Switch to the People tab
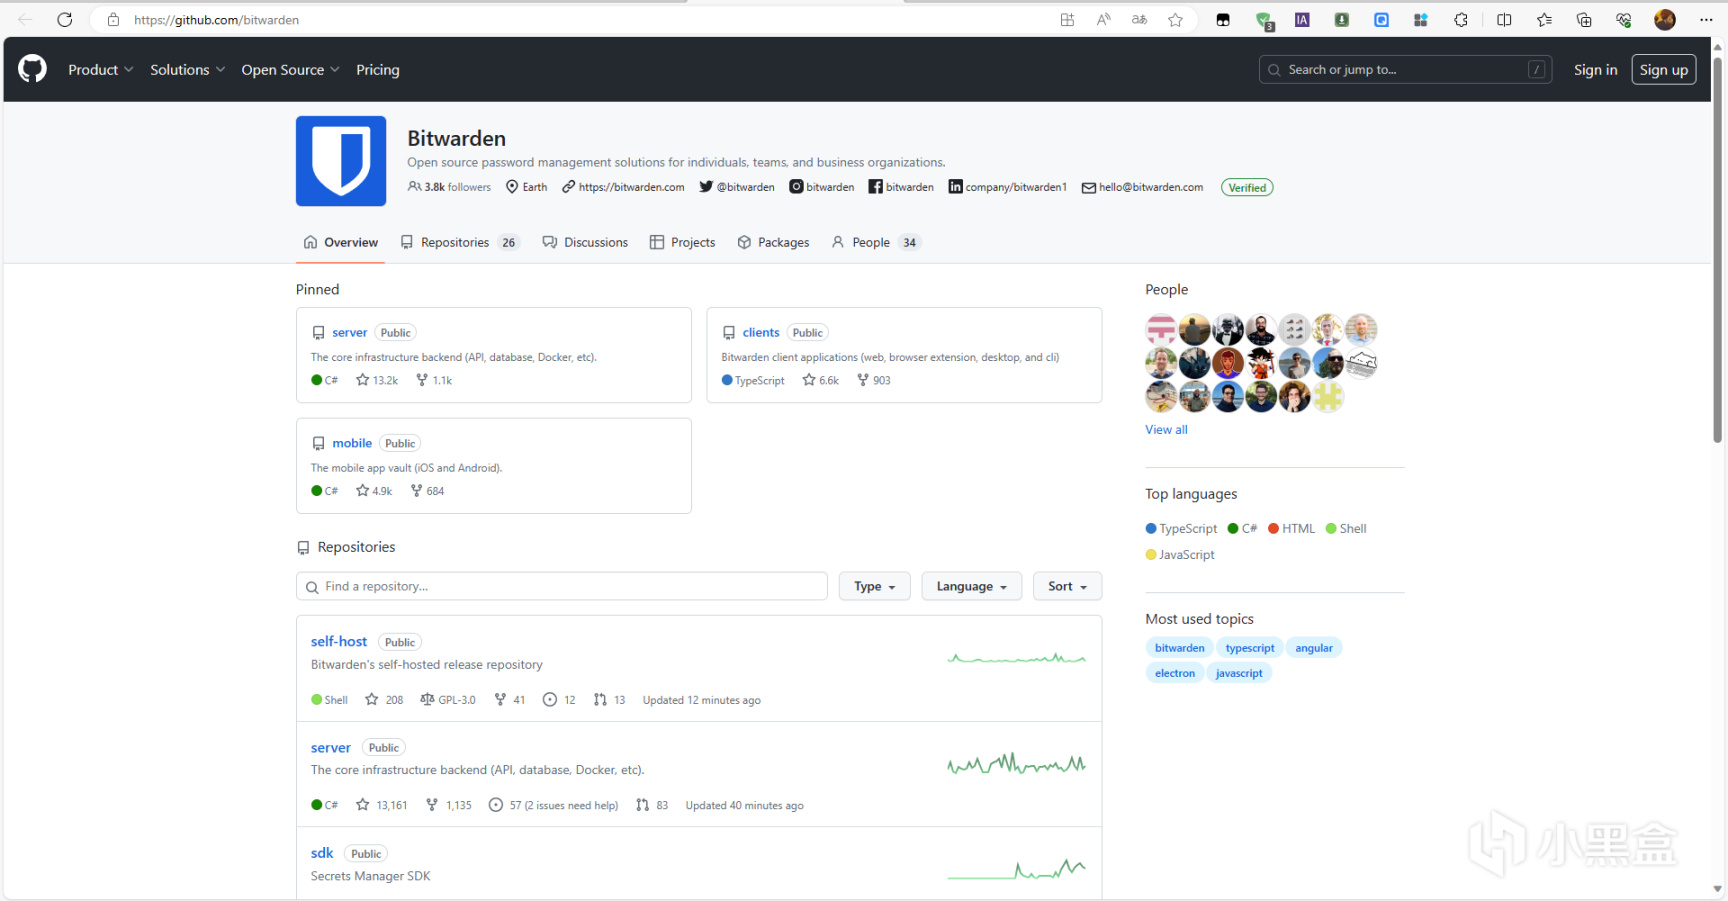The width and height of the screenshot is (1728, 901). [x=875, y=242]
